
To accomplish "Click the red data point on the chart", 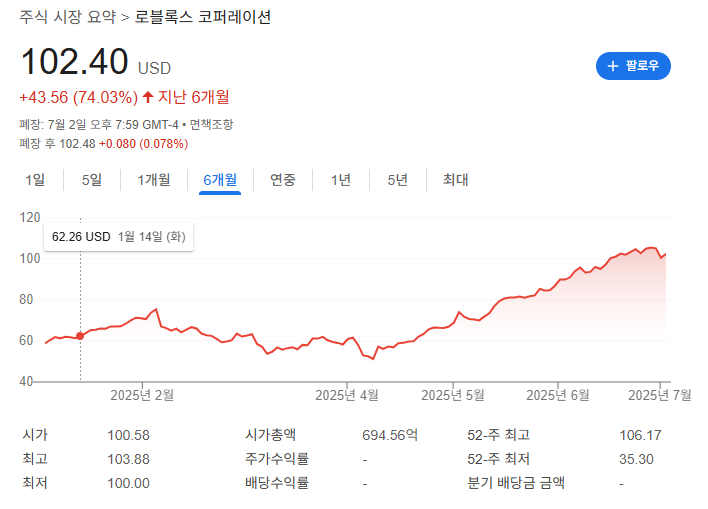I will tap(80, 336).
